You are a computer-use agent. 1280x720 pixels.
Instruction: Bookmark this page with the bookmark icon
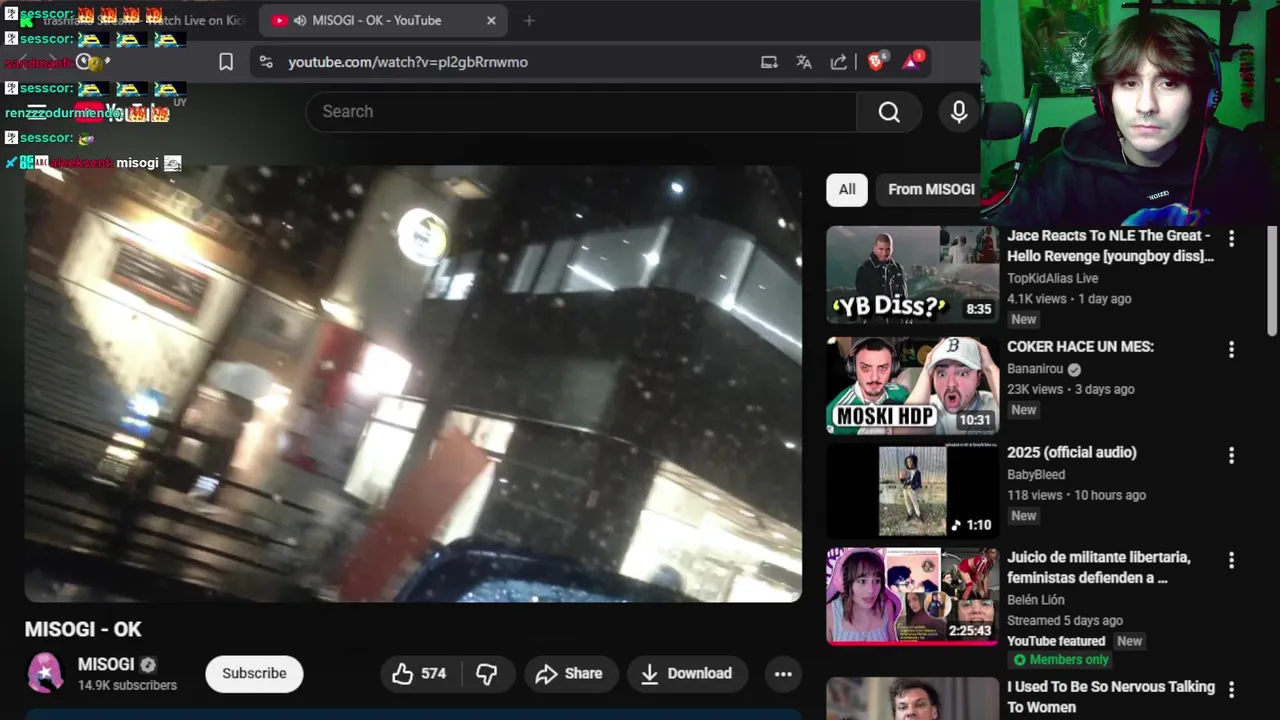pyautogui.click(x=226, y=62)
